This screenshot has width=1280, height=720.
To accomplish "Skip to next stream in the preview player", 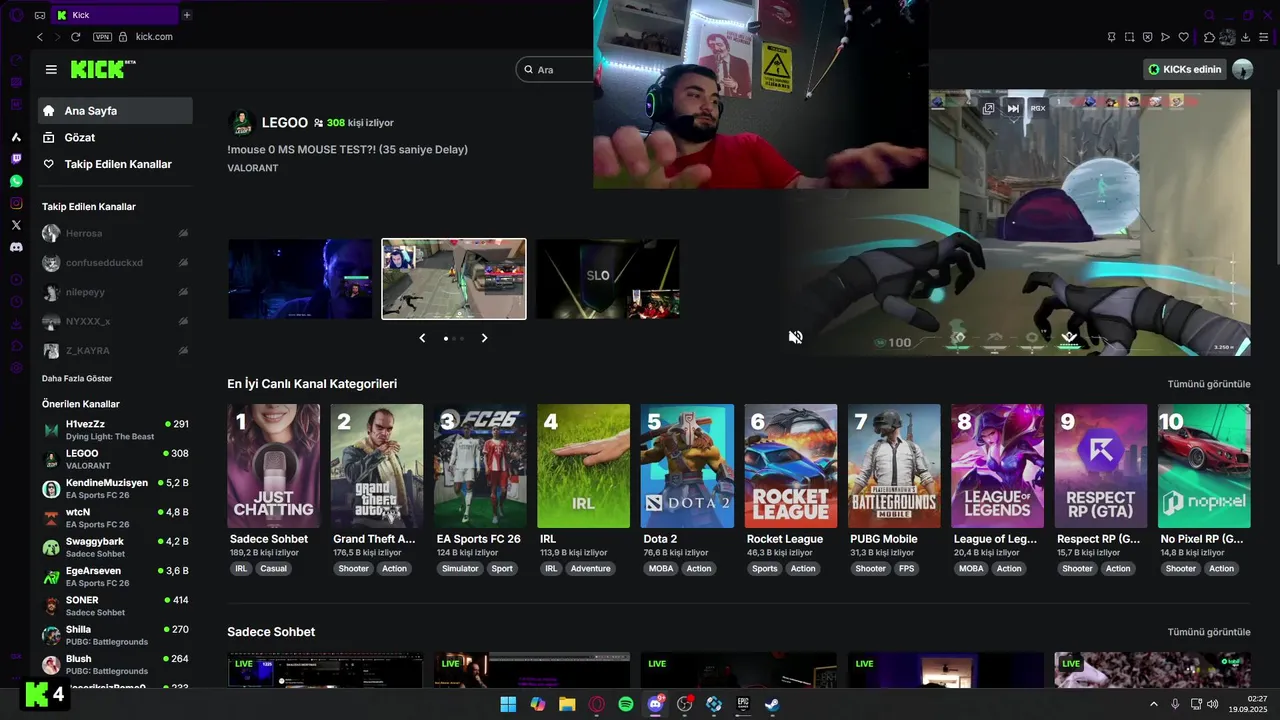I will 1013,108.
